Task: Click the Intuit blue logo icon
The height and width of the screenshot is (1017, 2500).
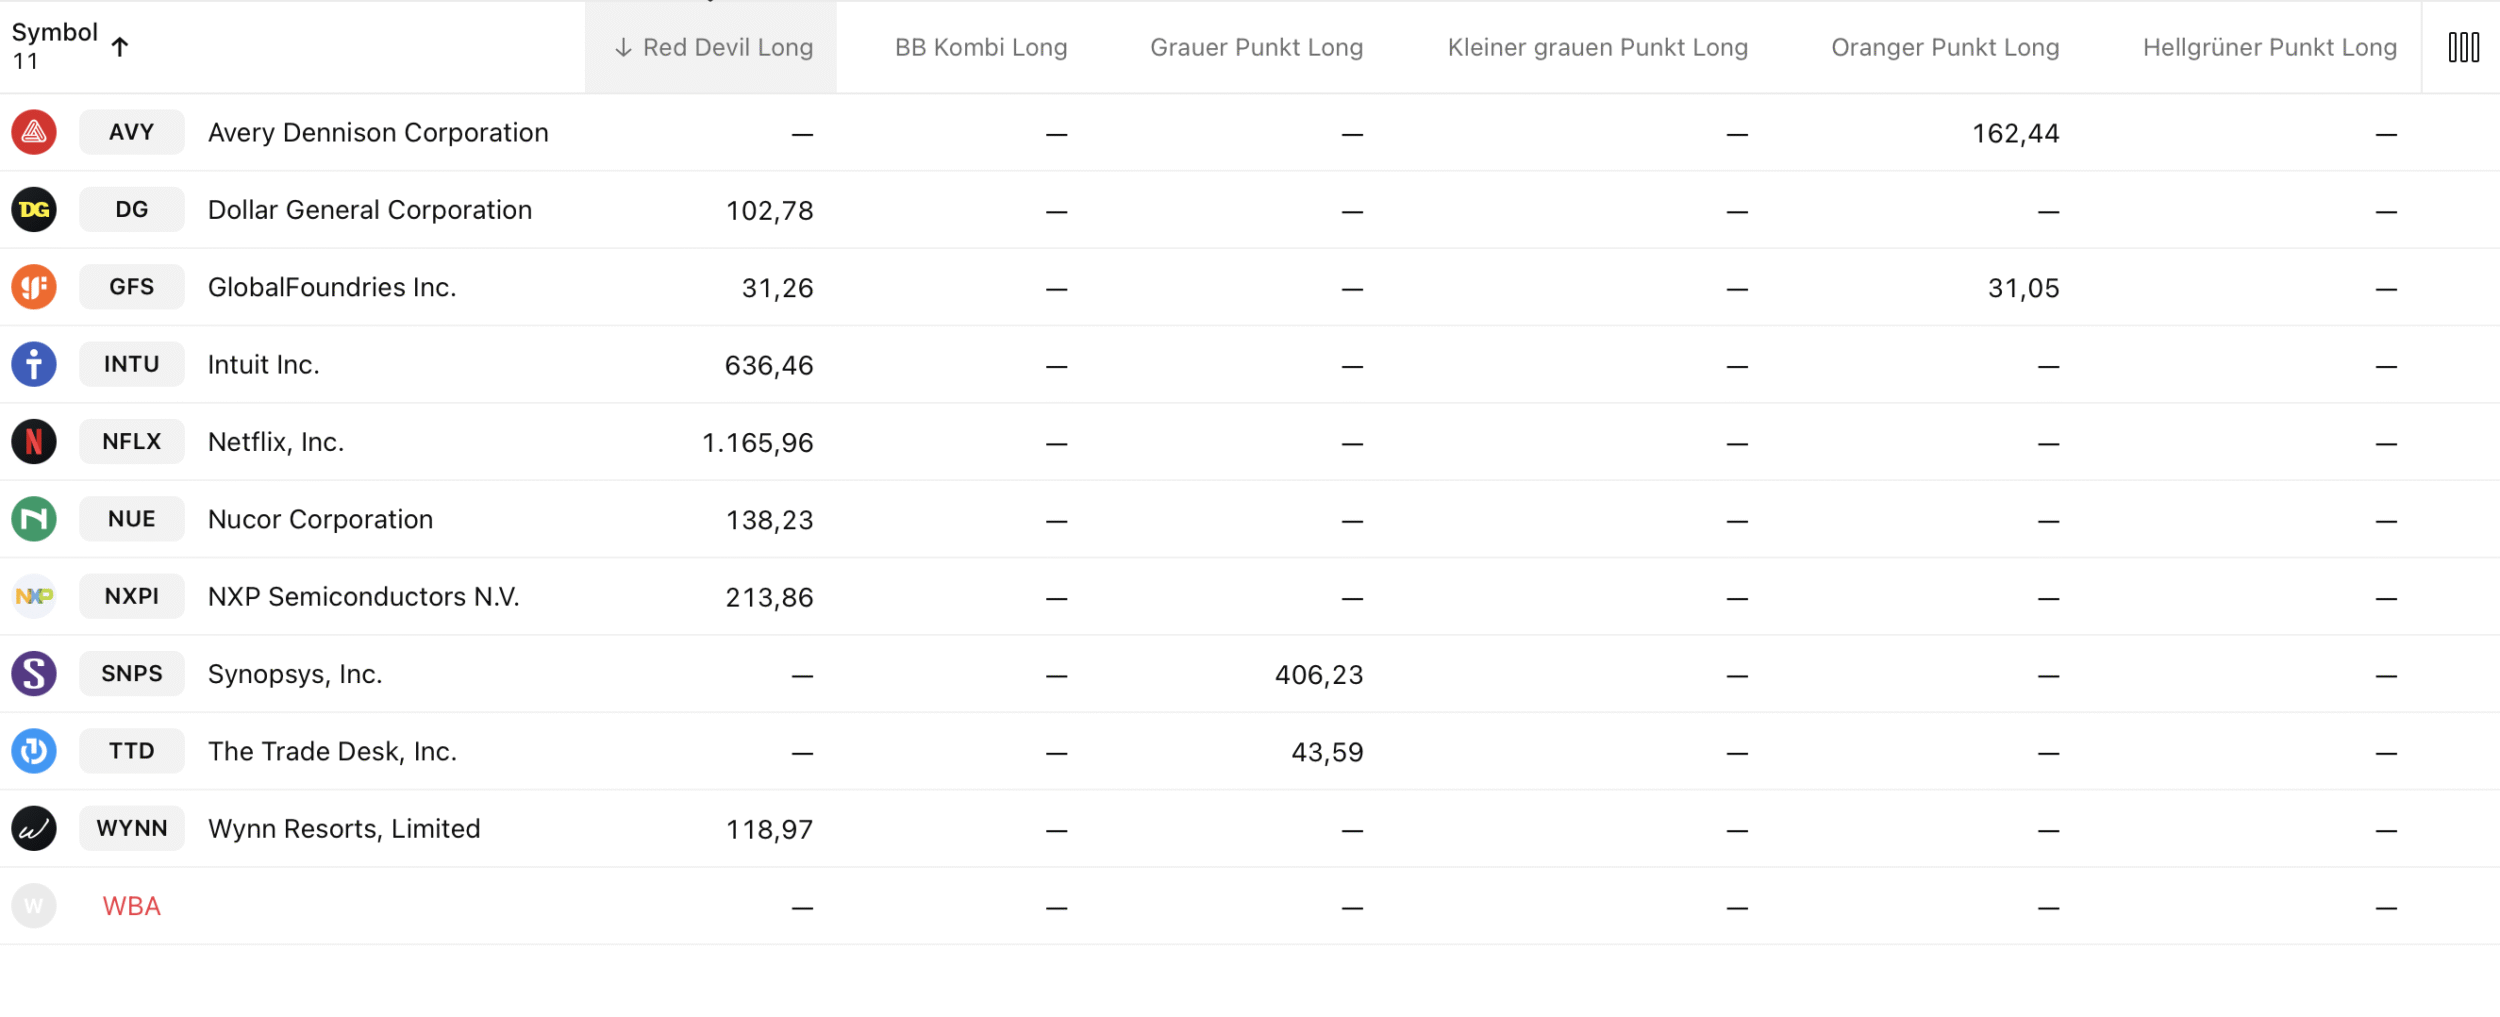Action: 34,364
